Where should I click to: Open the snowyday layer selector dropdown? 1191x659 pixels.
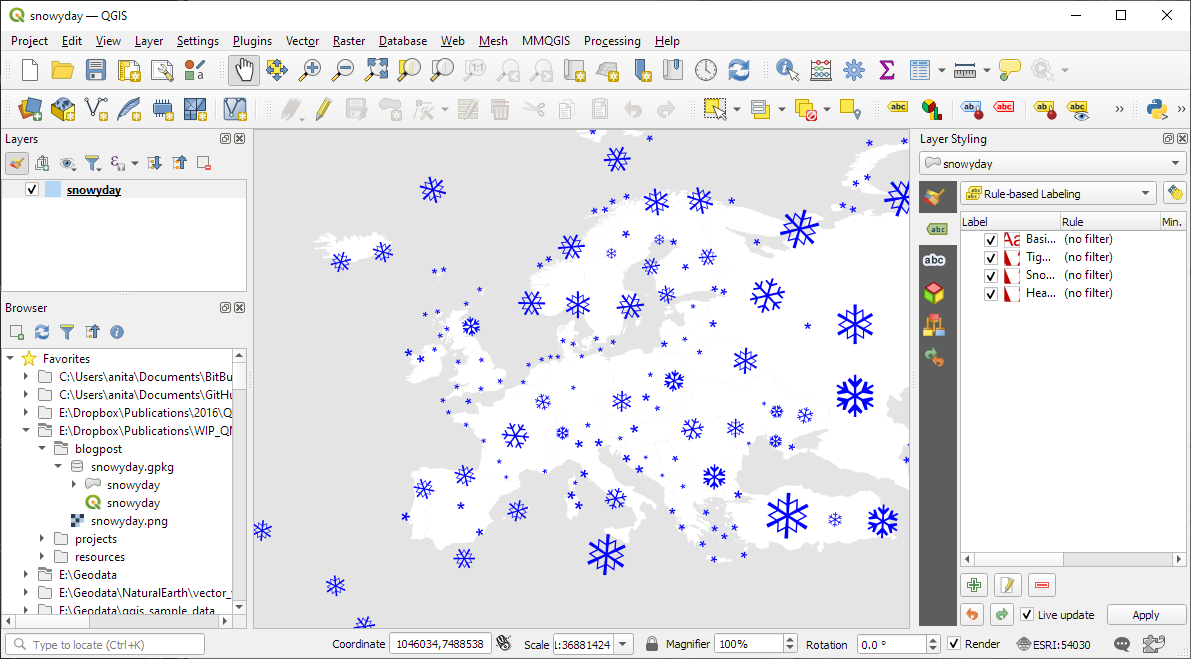(x=1052, y=163)
